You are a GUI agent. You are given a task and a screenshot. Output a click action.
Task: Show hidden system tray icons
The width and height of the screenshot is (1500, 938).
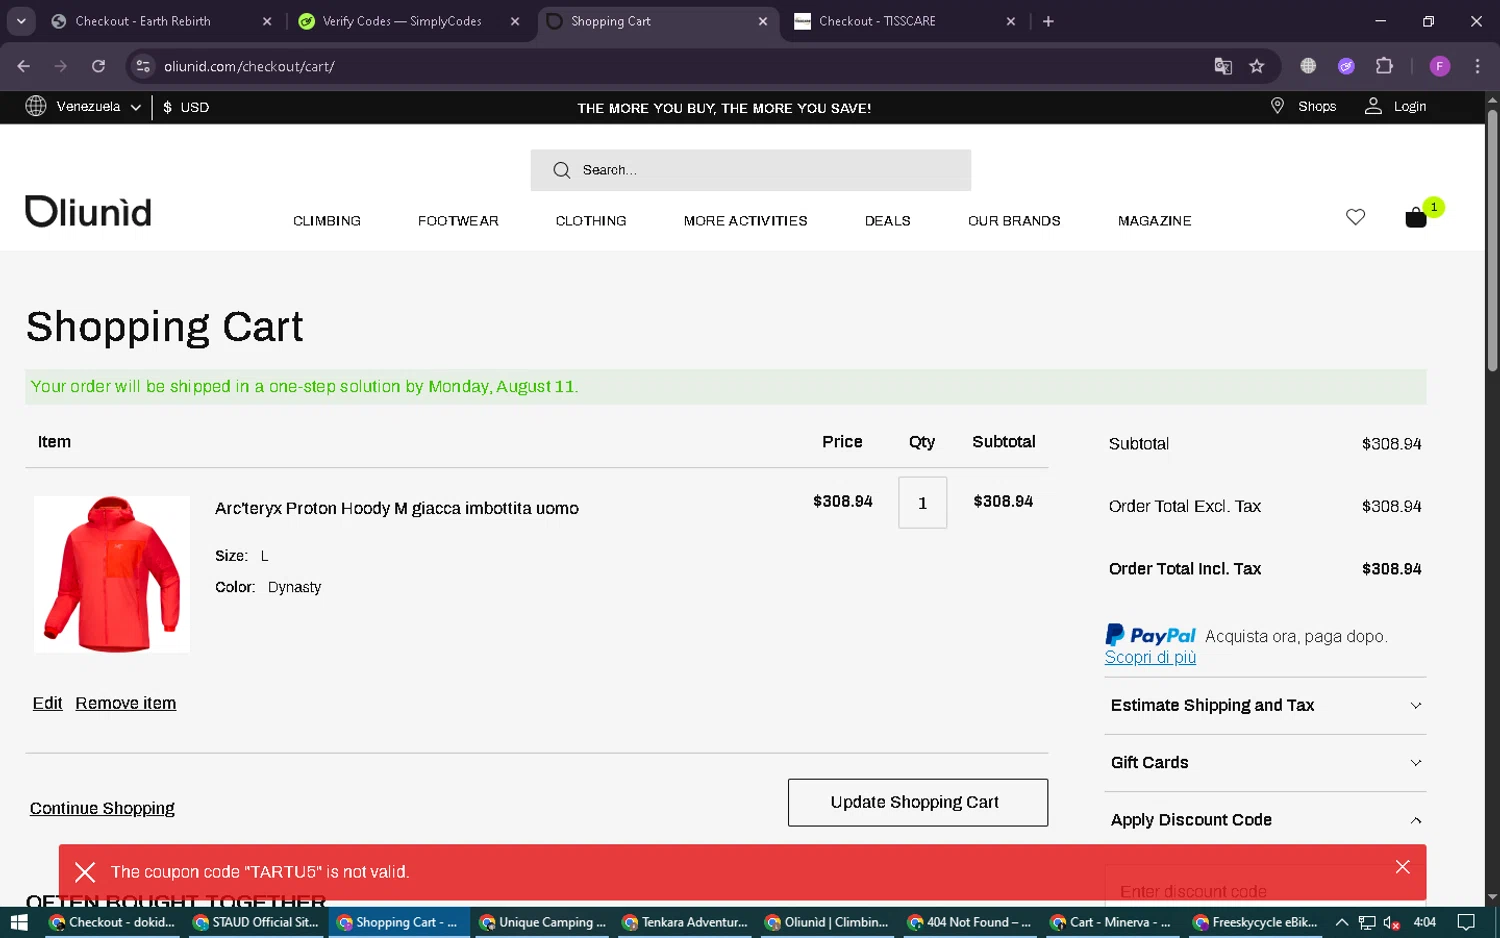[x=1342, y=922]
